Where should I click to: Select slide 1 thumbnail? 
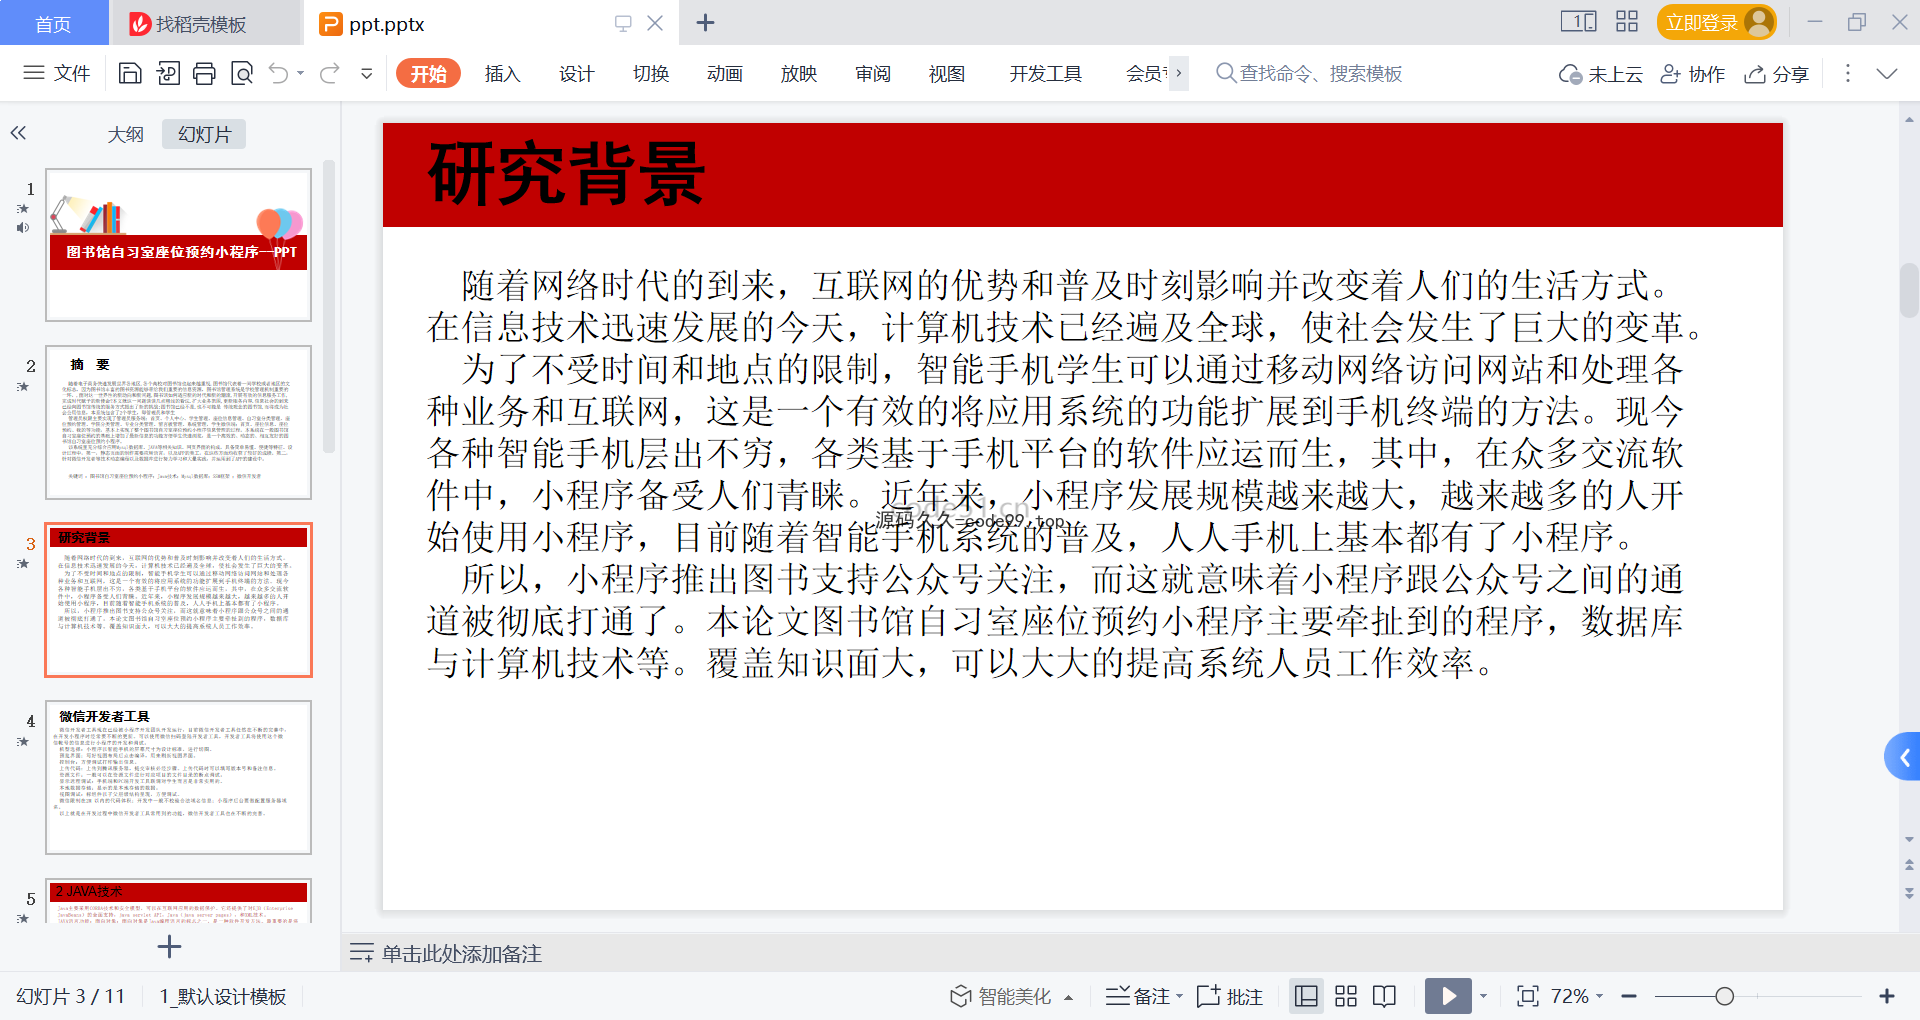[179, 245]
